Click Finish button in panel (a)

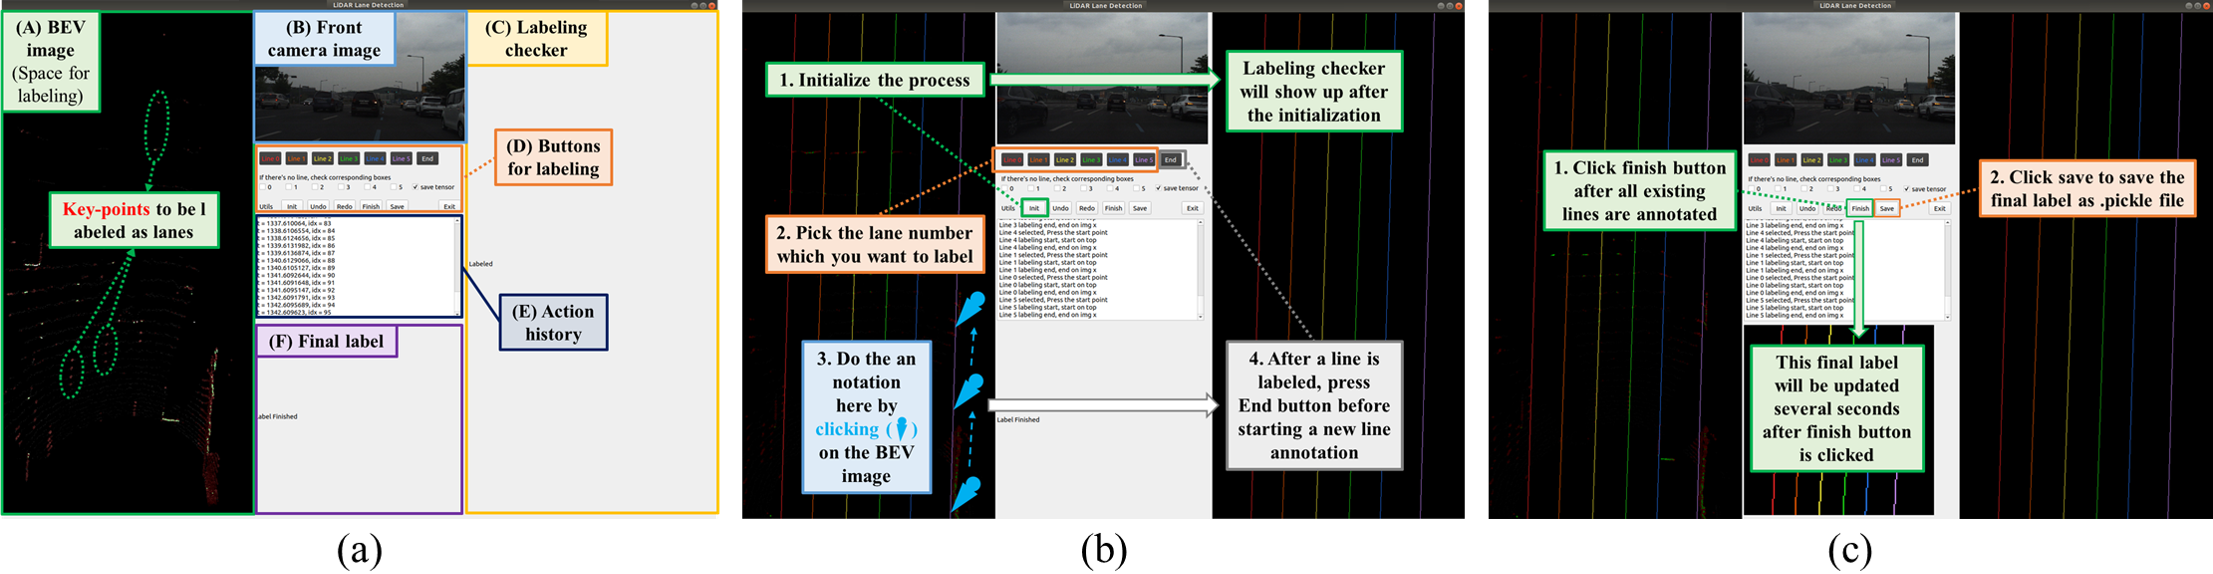pos(371,206)
